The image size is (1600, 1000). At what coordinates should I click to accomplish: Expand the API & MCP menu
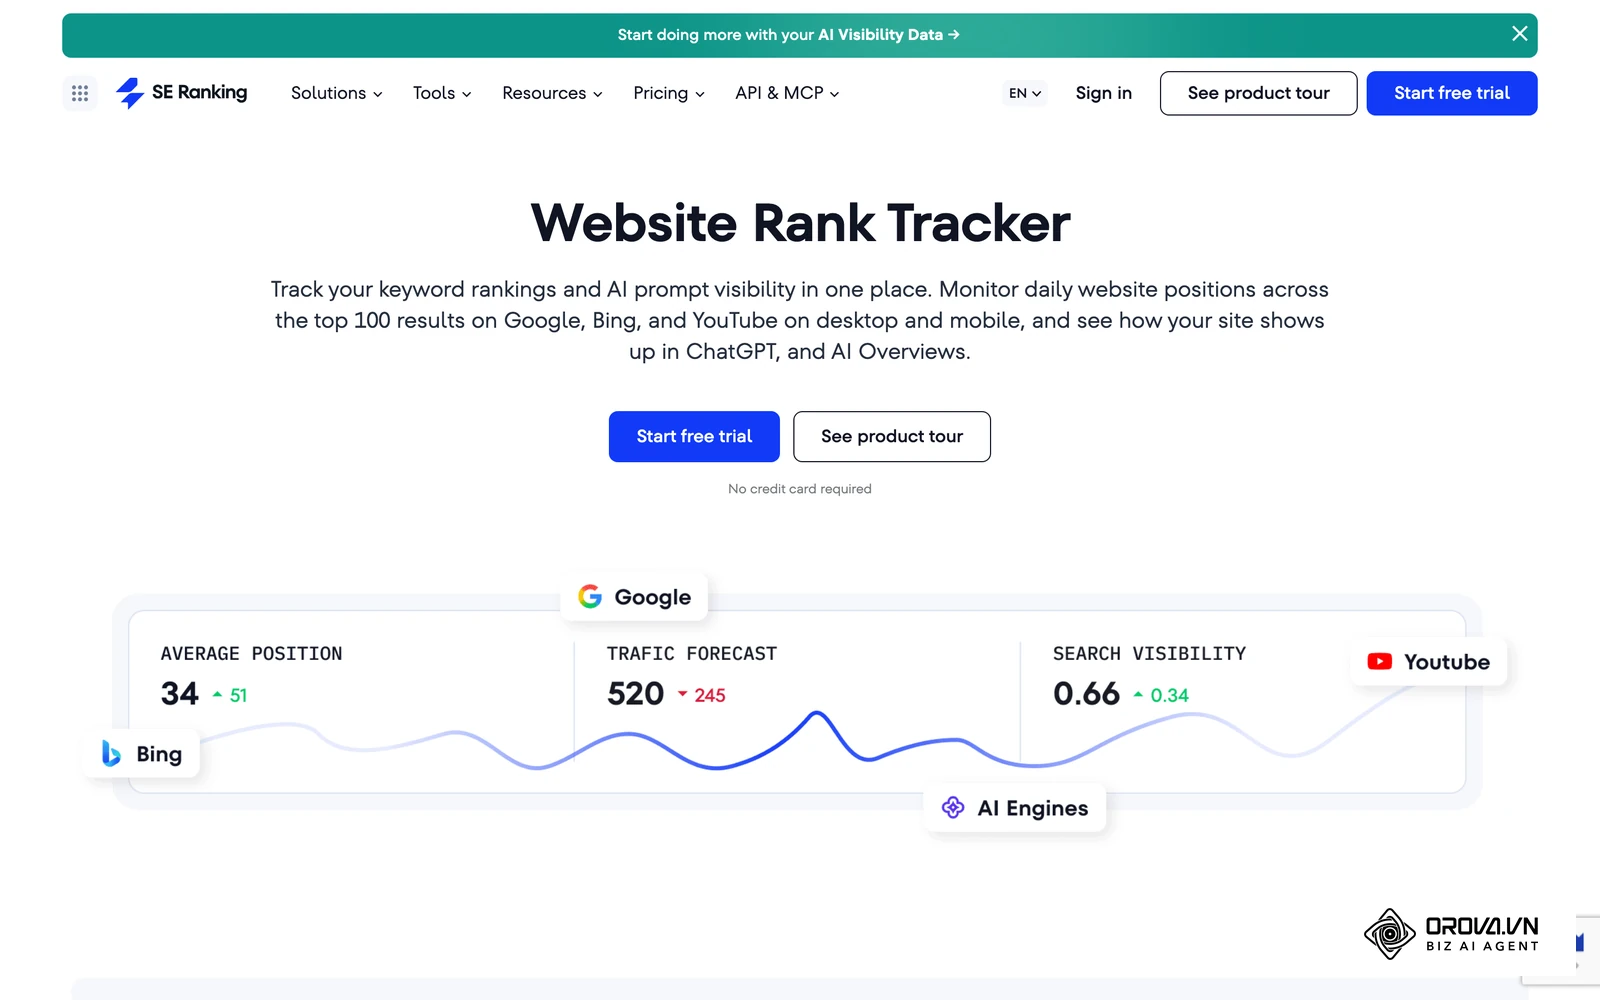coord(787,93)
